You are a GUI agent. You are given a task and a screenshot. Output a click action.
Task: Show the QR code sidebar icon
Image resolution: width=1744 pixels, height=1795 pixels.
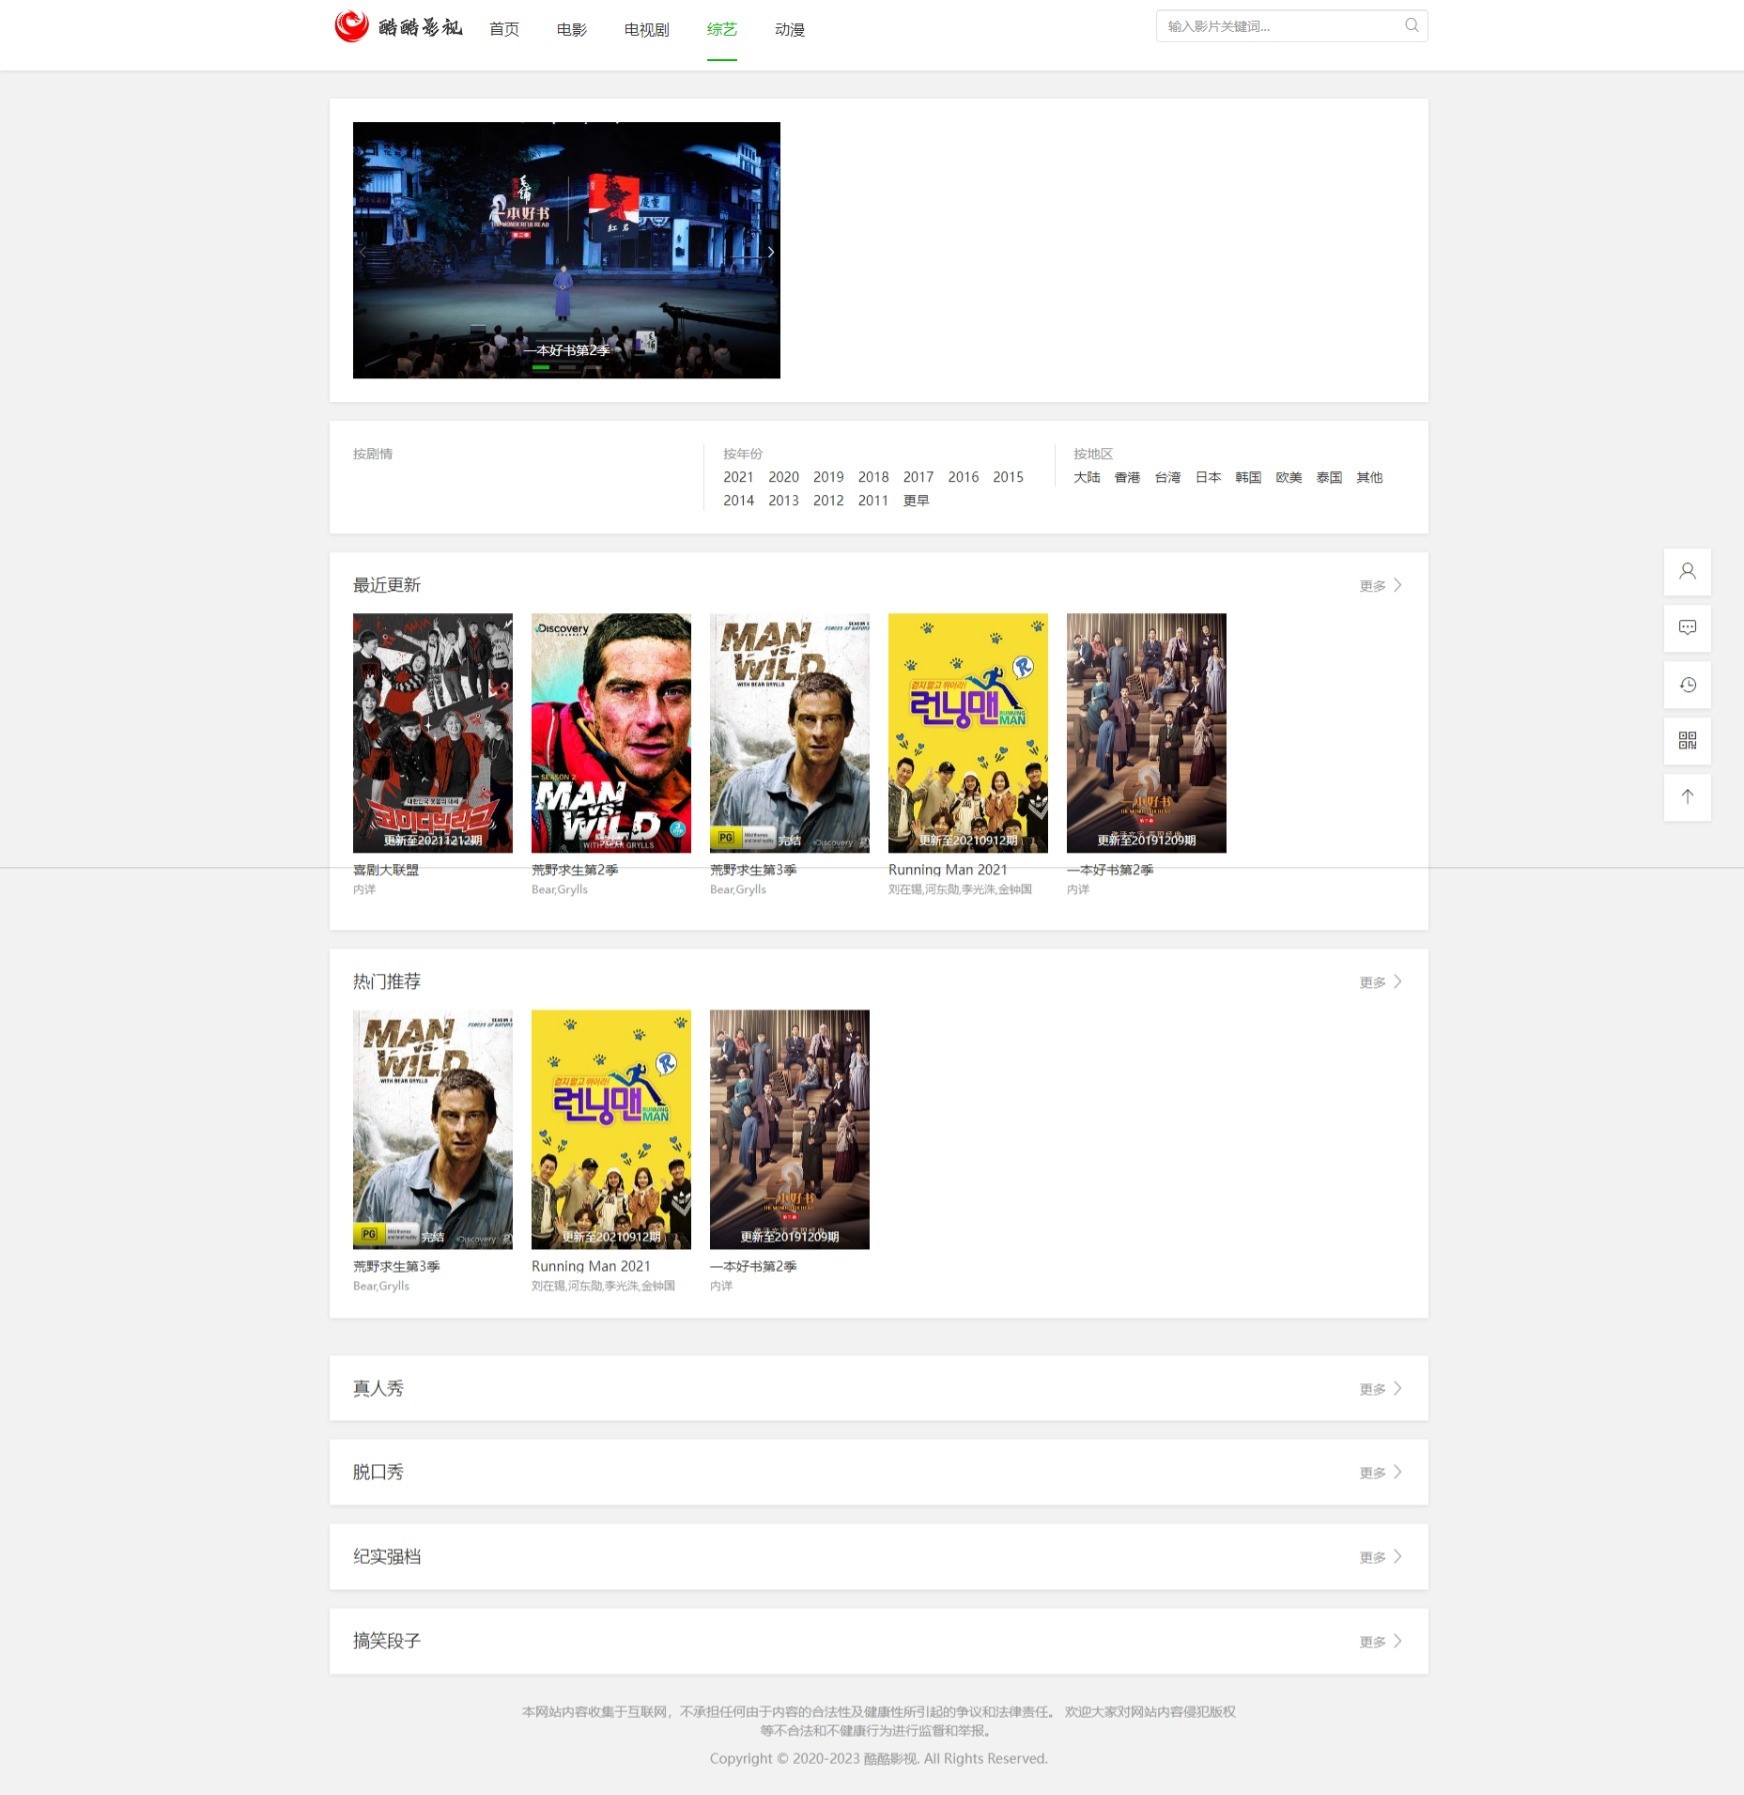tap(1687, 741)
